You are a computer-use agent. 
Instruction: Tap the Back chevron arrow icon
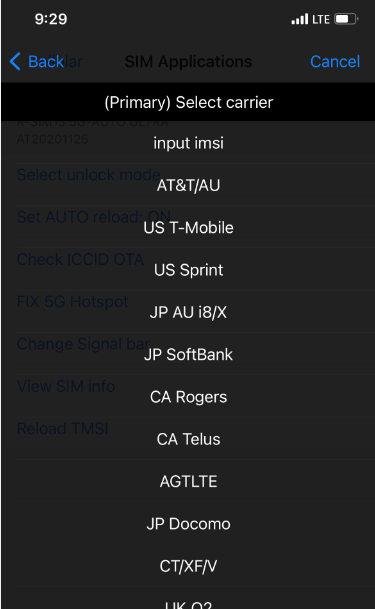tap(15, 61)
